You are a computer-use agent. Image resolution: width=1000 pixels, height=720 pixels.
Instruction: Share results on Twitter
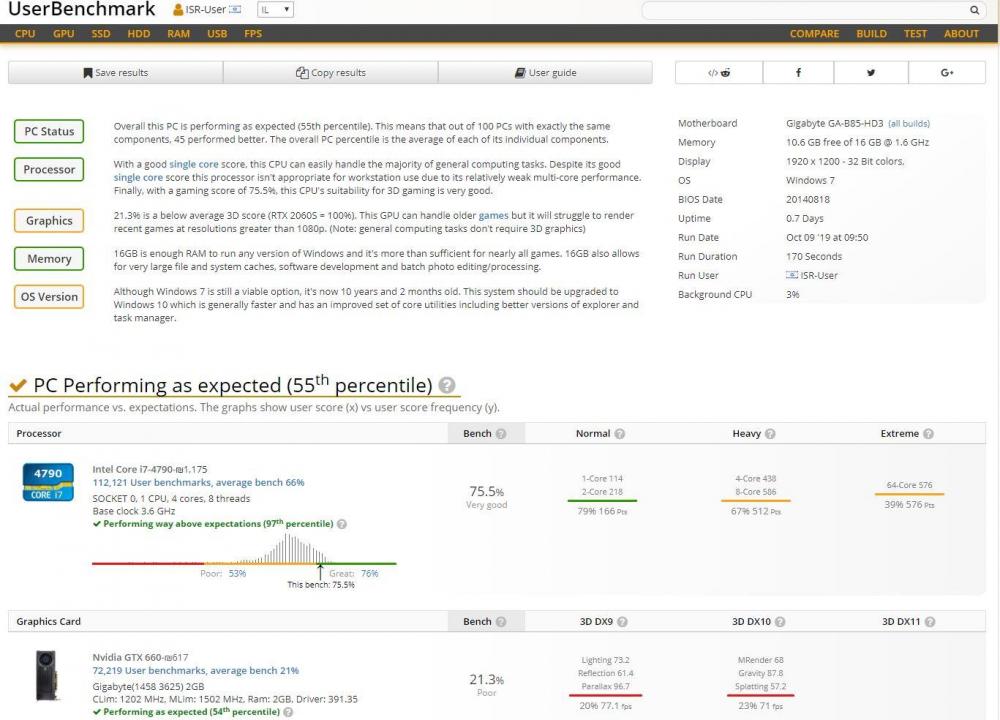(x=871, y=73)
